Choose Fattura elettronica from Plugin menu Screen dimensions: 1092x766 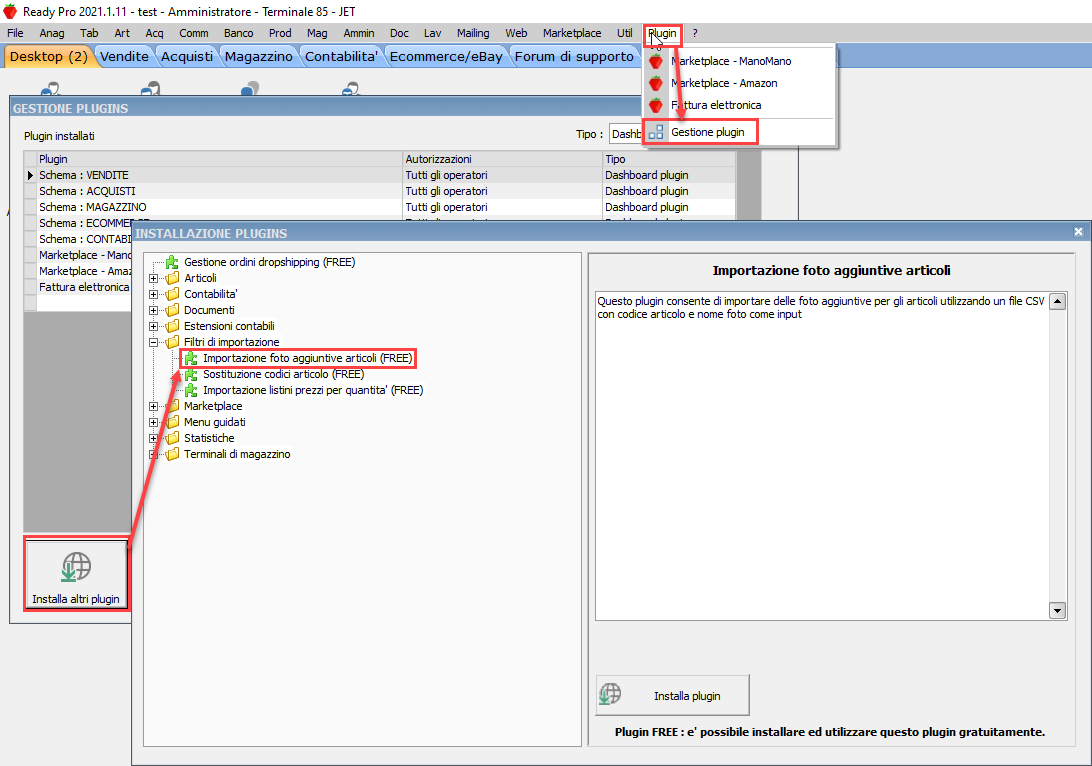point(715,105)
